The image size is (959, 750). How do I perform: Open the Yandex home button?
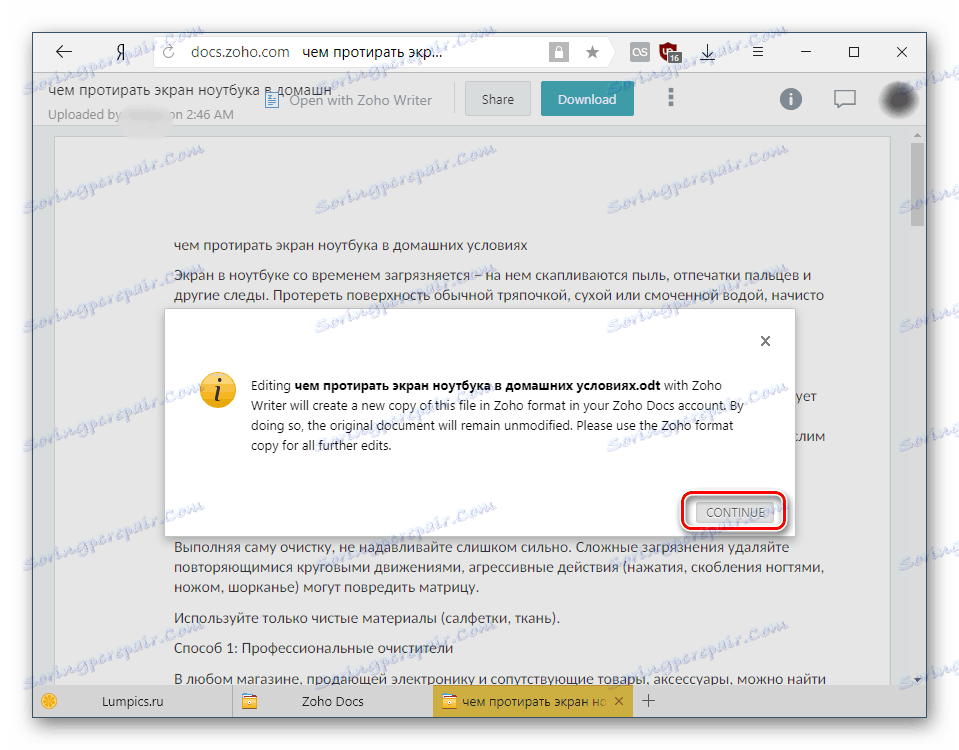[x=120, y=53]
